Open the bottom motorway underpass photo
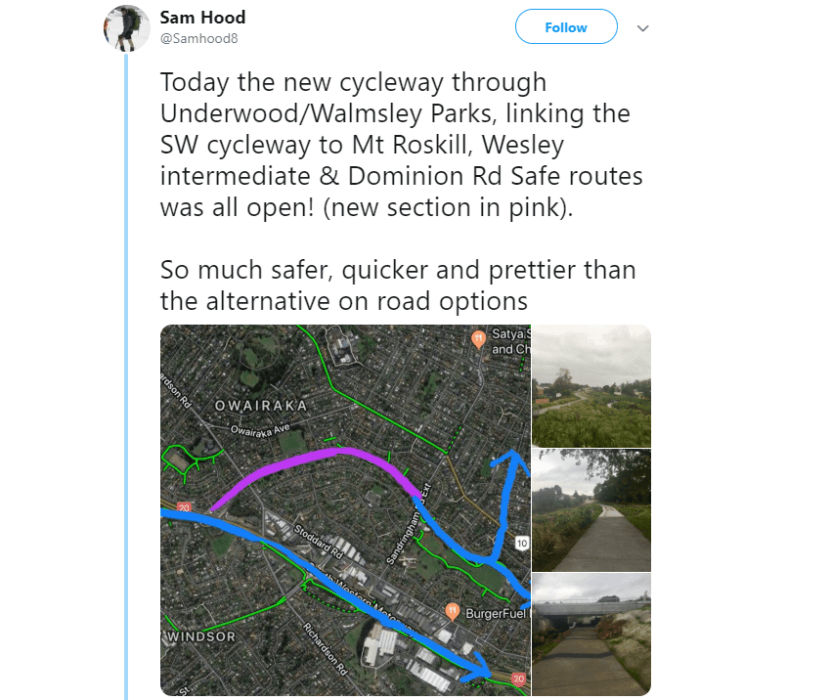831x700 pixels. (x=591, y=634)
